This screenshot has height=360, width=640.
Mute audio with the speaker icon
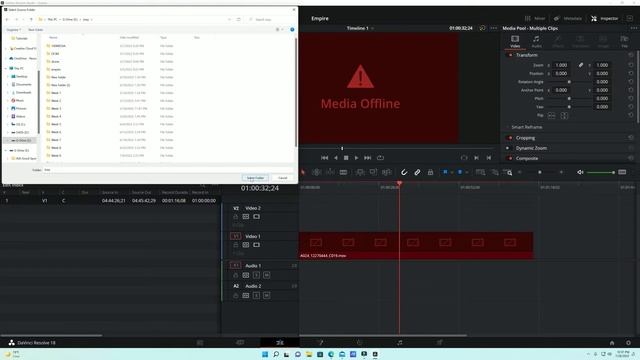580,172
